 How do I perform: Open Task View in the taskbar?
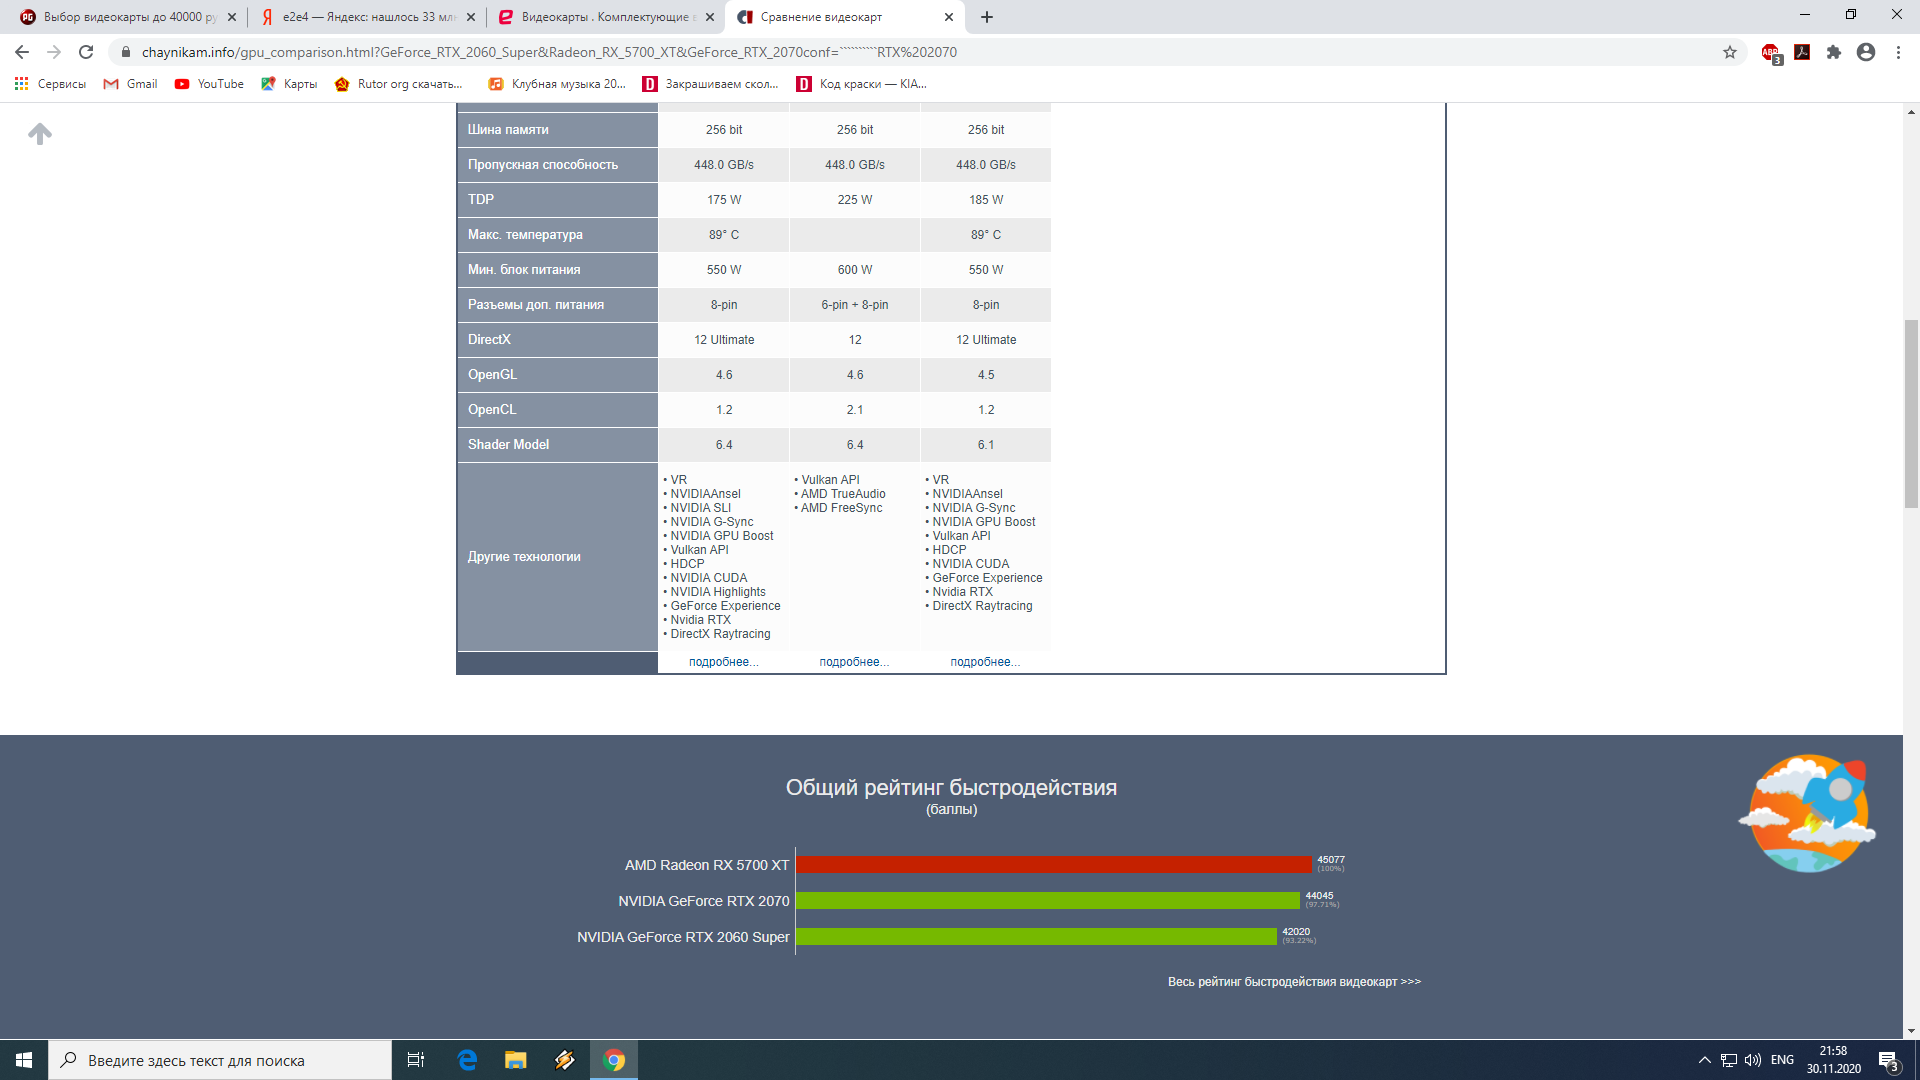click(x=416, y=1060)
